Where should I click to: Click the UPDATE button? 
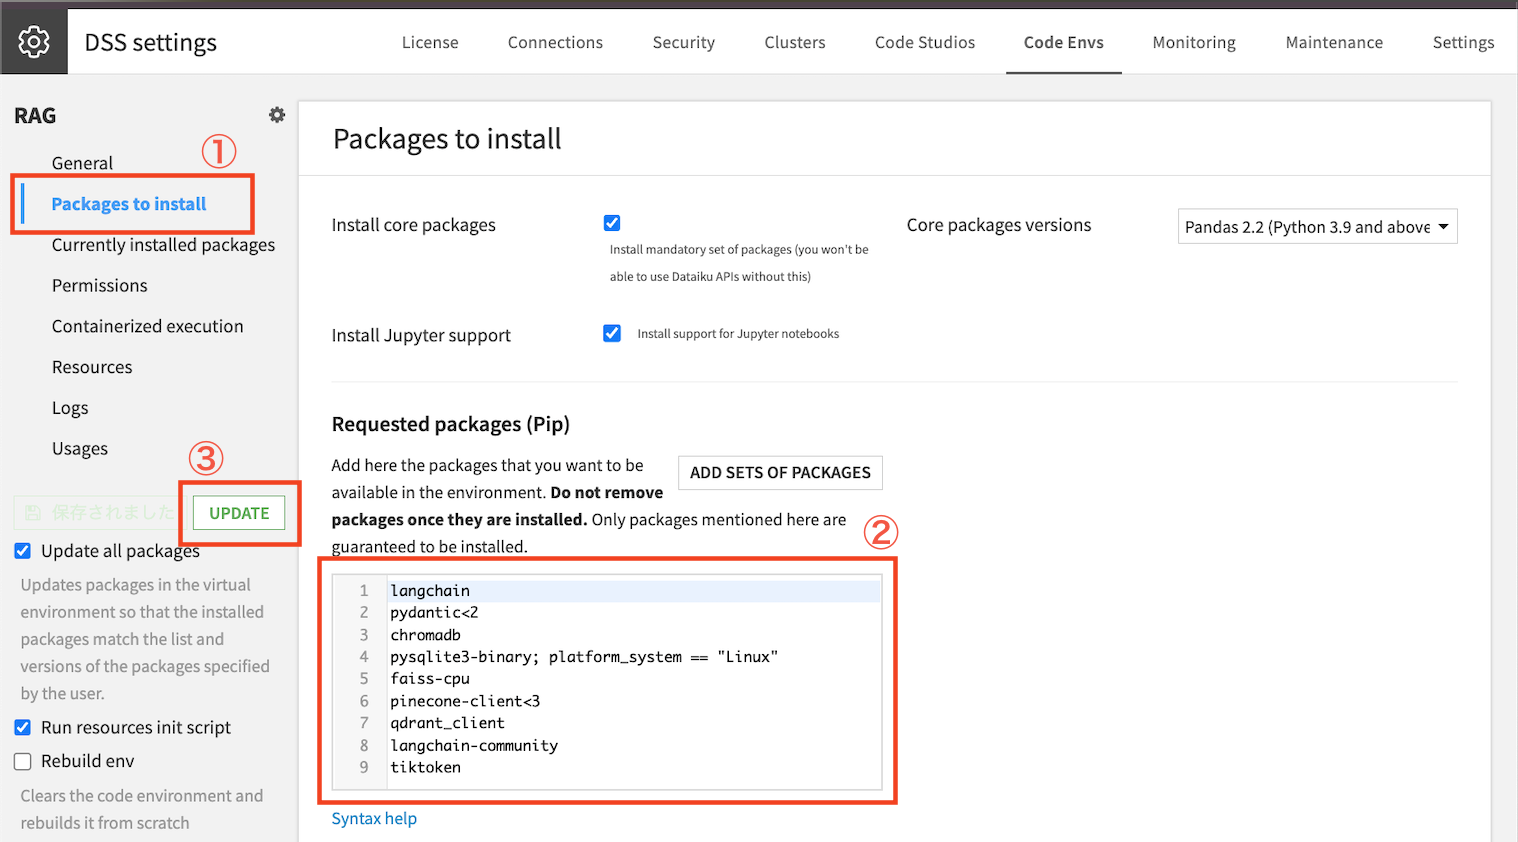coord(239,513)
